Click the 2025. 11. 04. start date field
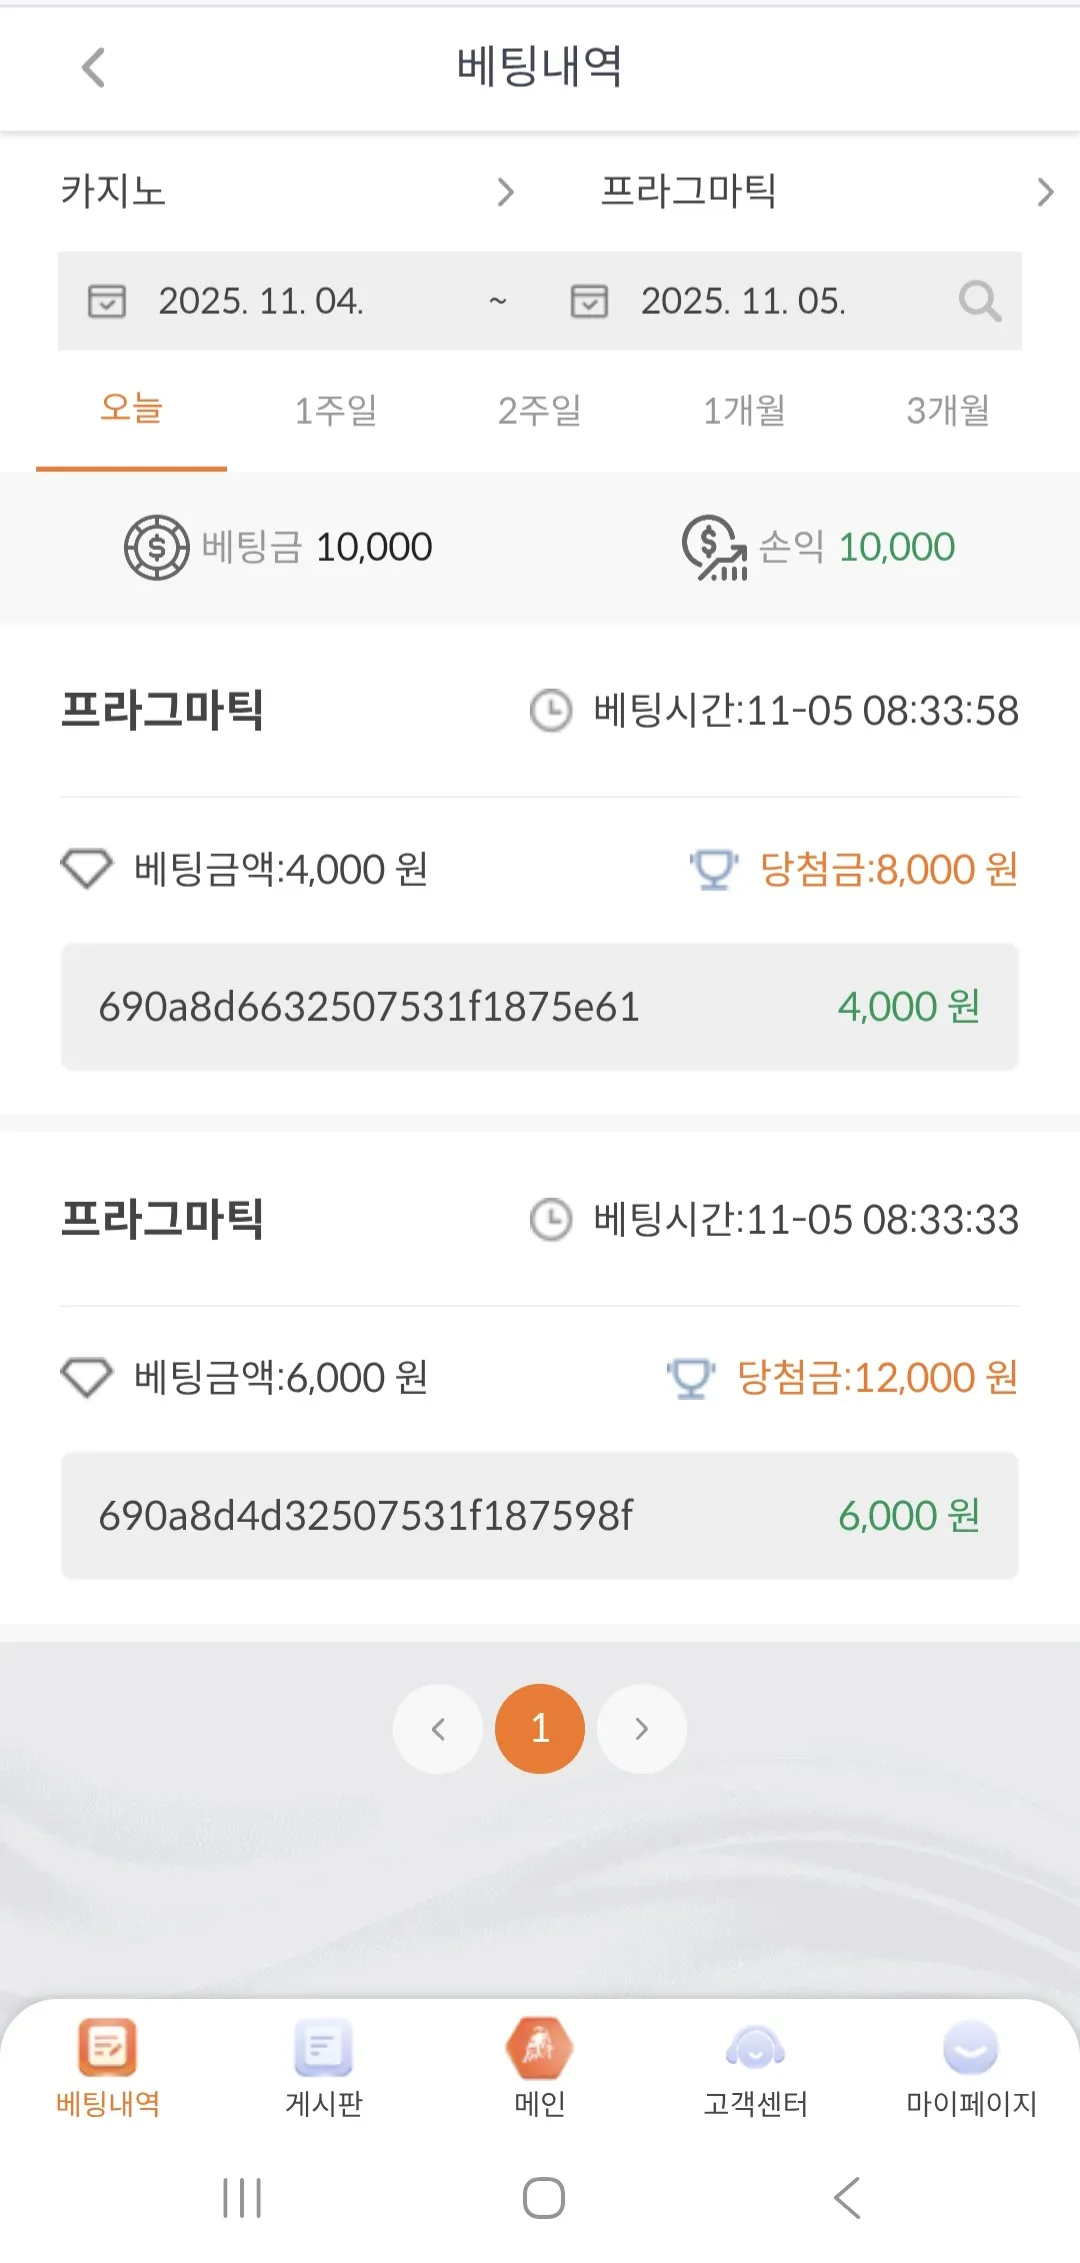This screenshot has width=1080, height=2263. (x=261, y=301)
